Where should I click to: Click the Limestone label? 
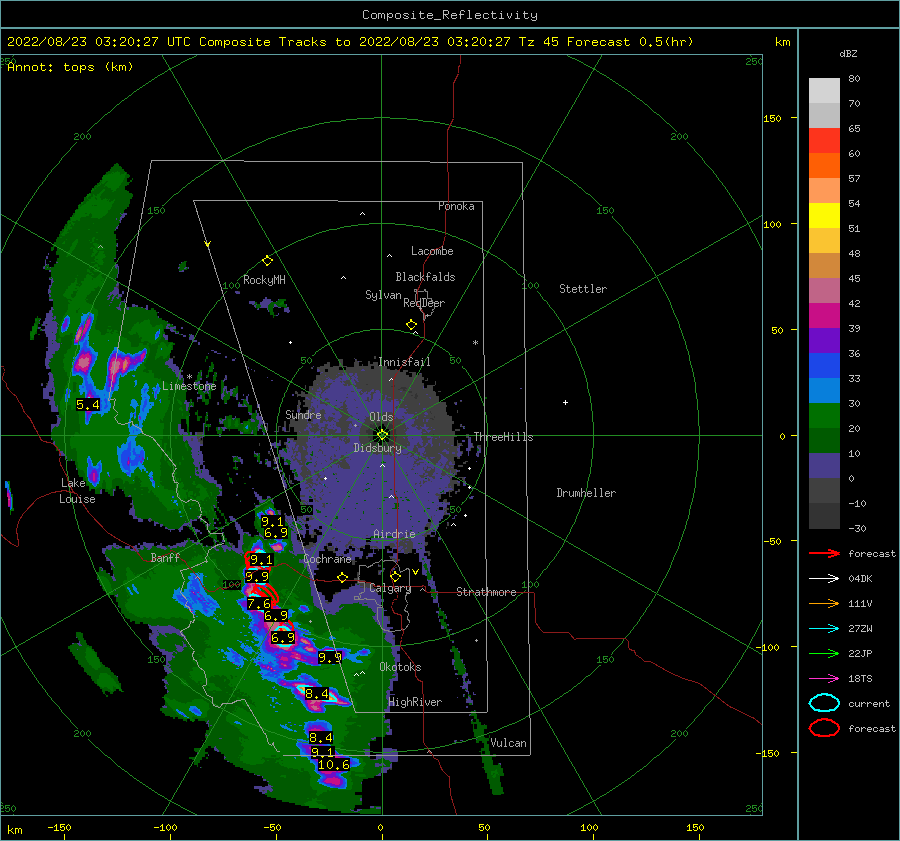[189, 386]
